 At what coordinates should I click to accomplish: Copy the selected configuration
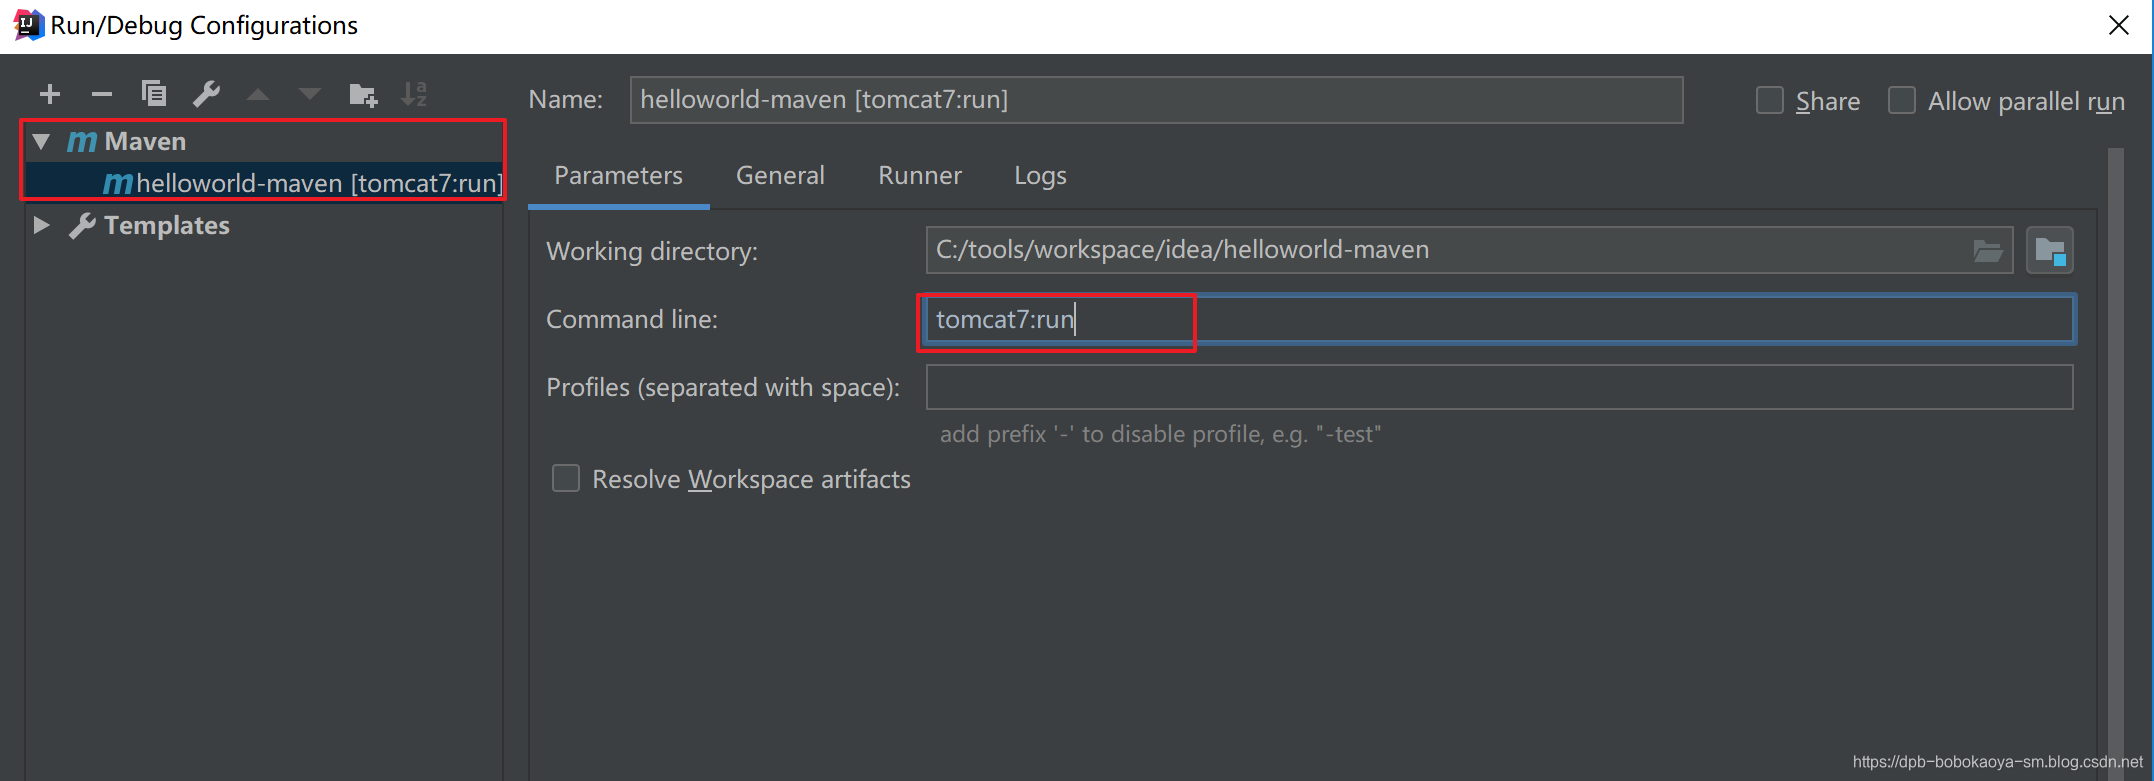pos(154,94)
